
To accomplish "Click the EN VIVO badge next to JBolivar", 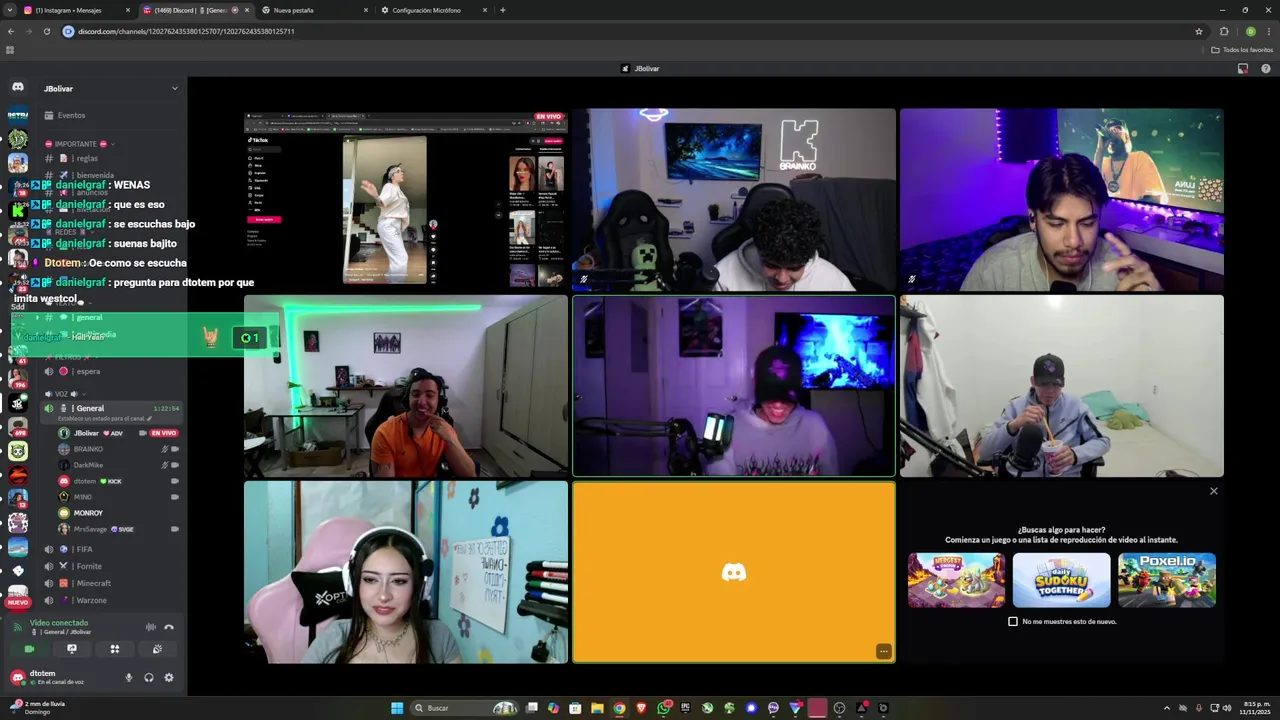I will tap(164, 433).
